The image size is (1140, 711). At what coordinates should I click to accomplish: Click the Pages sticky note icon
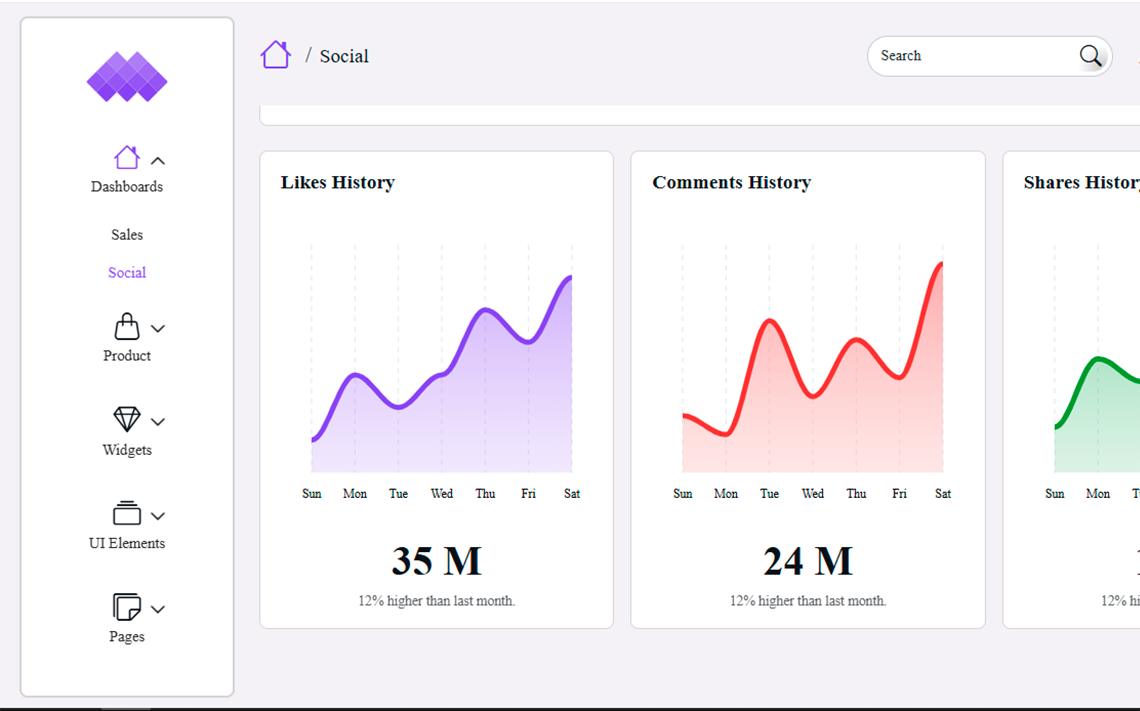(127, 606)
